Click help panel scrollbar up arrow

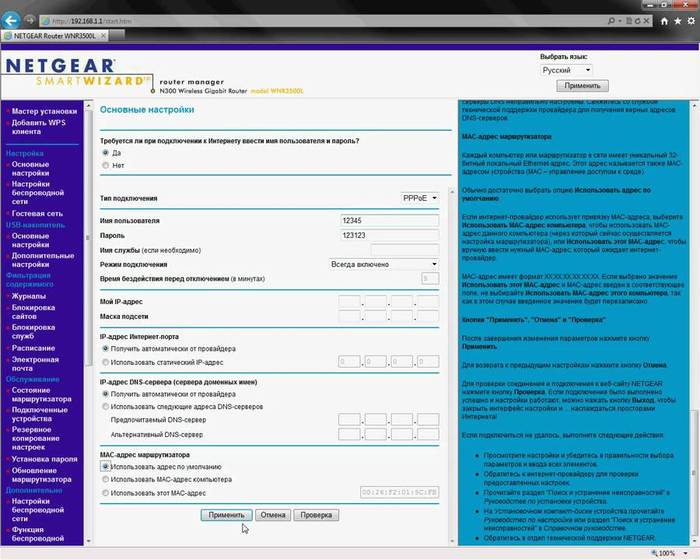tap(694, 106)
